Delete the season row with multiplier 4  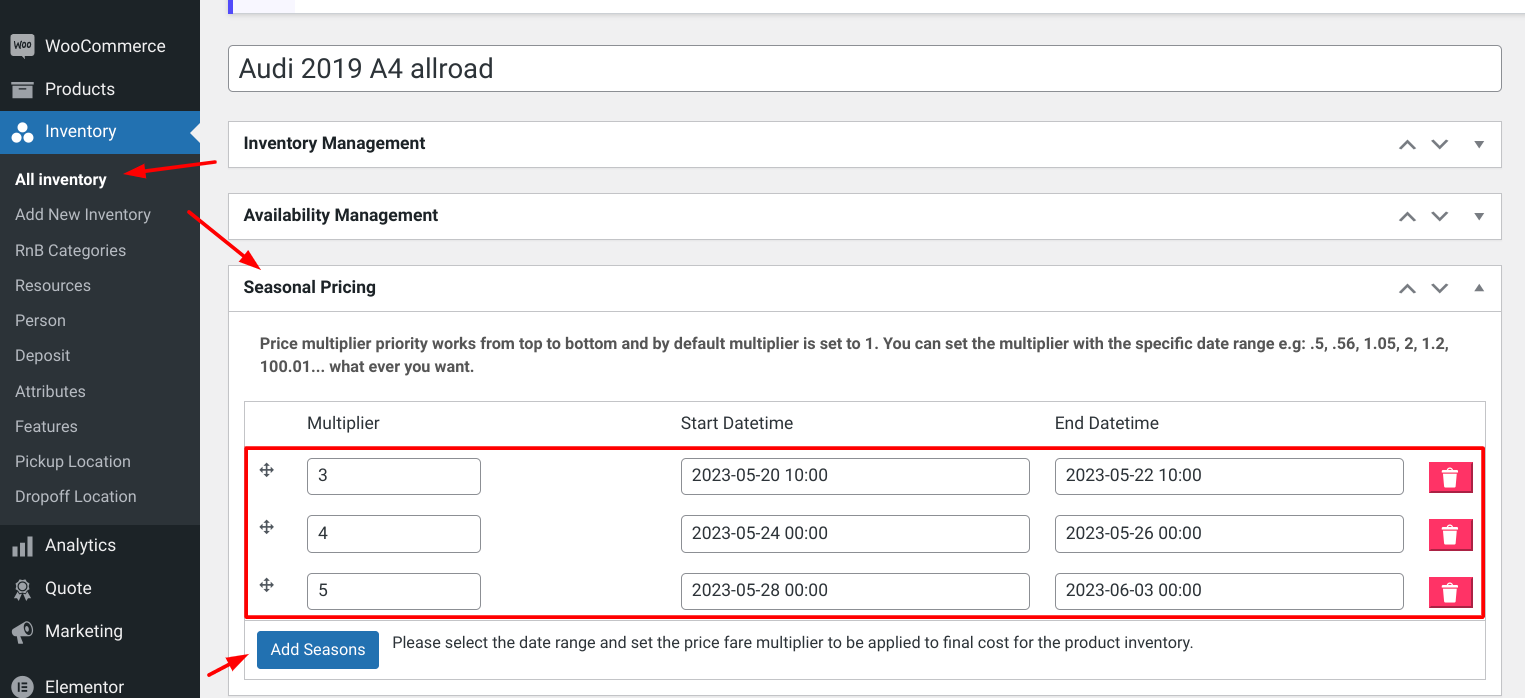[1450, 535]
